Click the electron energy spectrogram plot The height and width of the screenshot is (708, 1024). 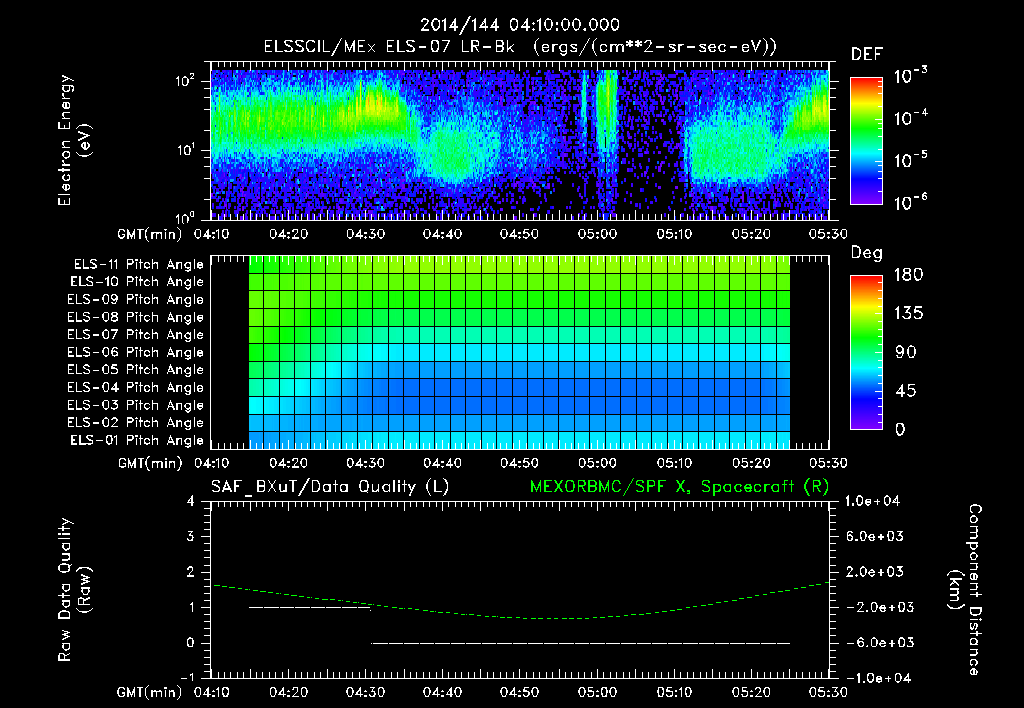tap(520, 140)
